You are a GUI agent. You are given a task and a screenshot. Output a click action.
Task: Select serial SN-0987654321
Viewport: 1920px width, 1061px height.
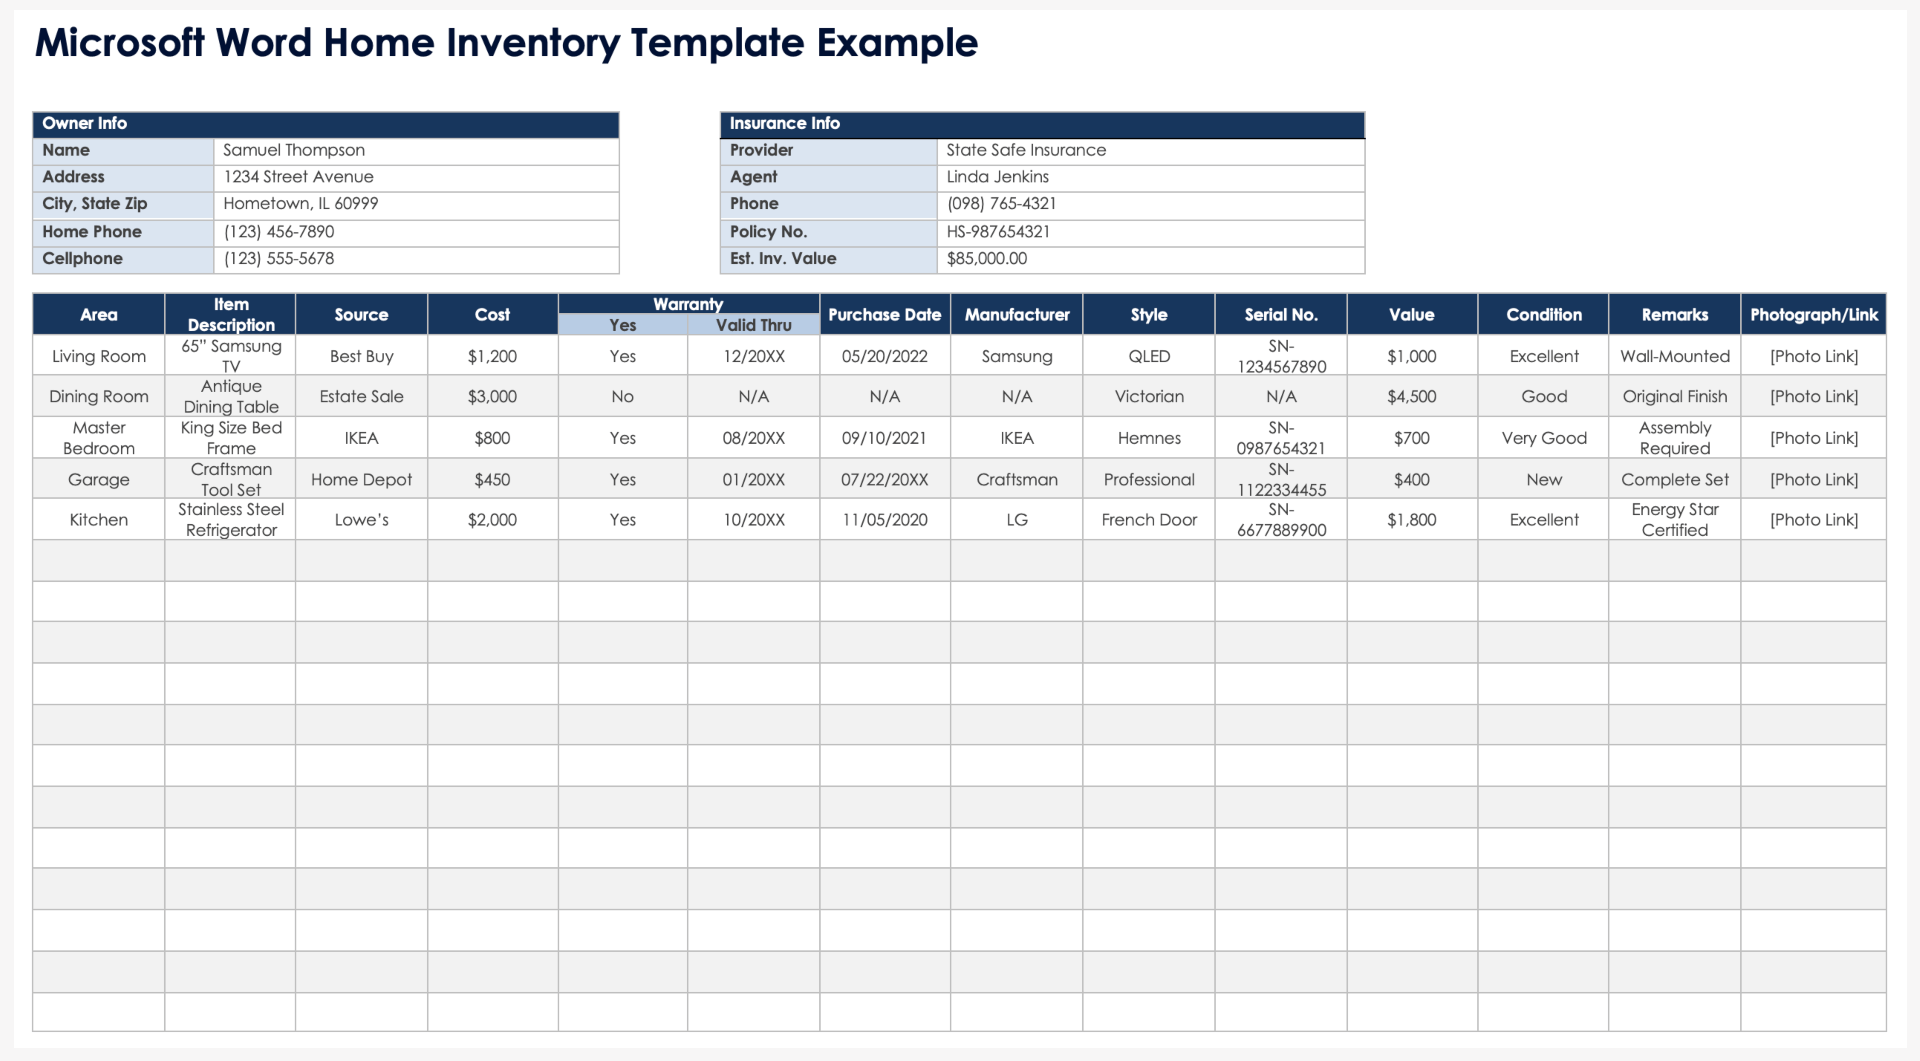(x=1281, y=438)
